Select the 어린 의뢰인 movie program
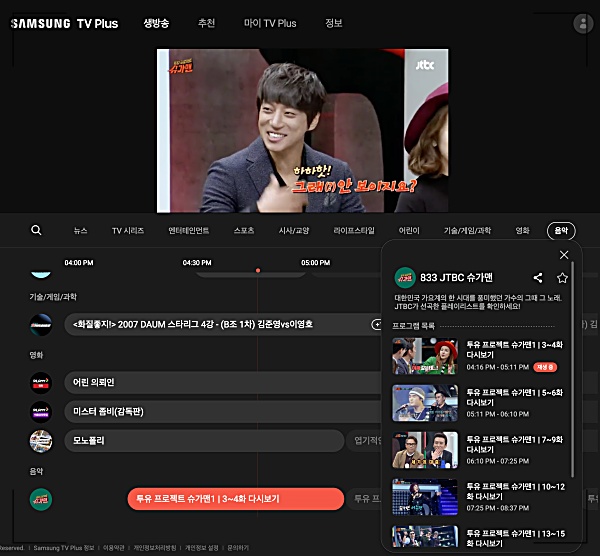 [224, 382]
